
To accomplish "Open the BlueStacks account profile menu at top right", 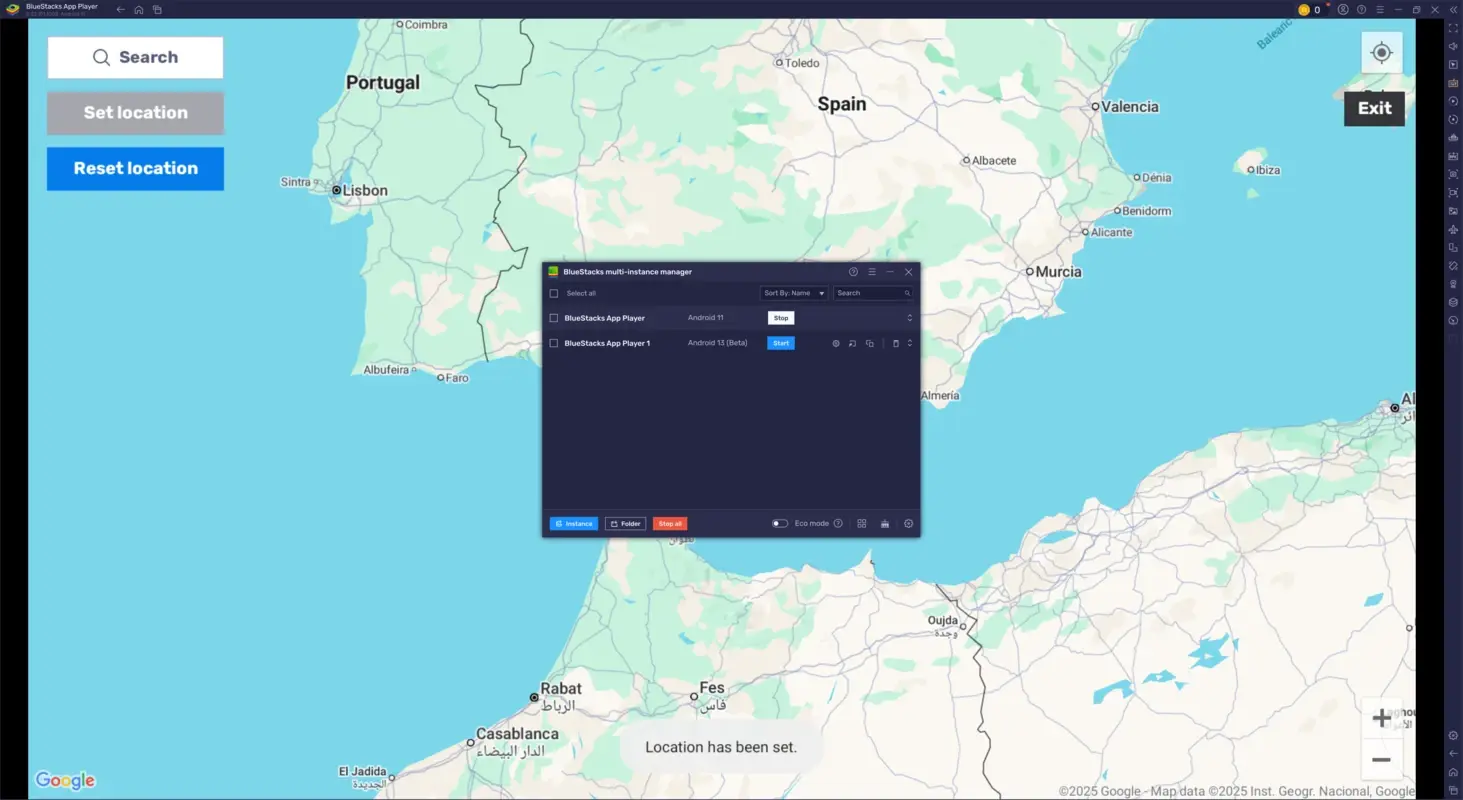I will pos(1343,9).
